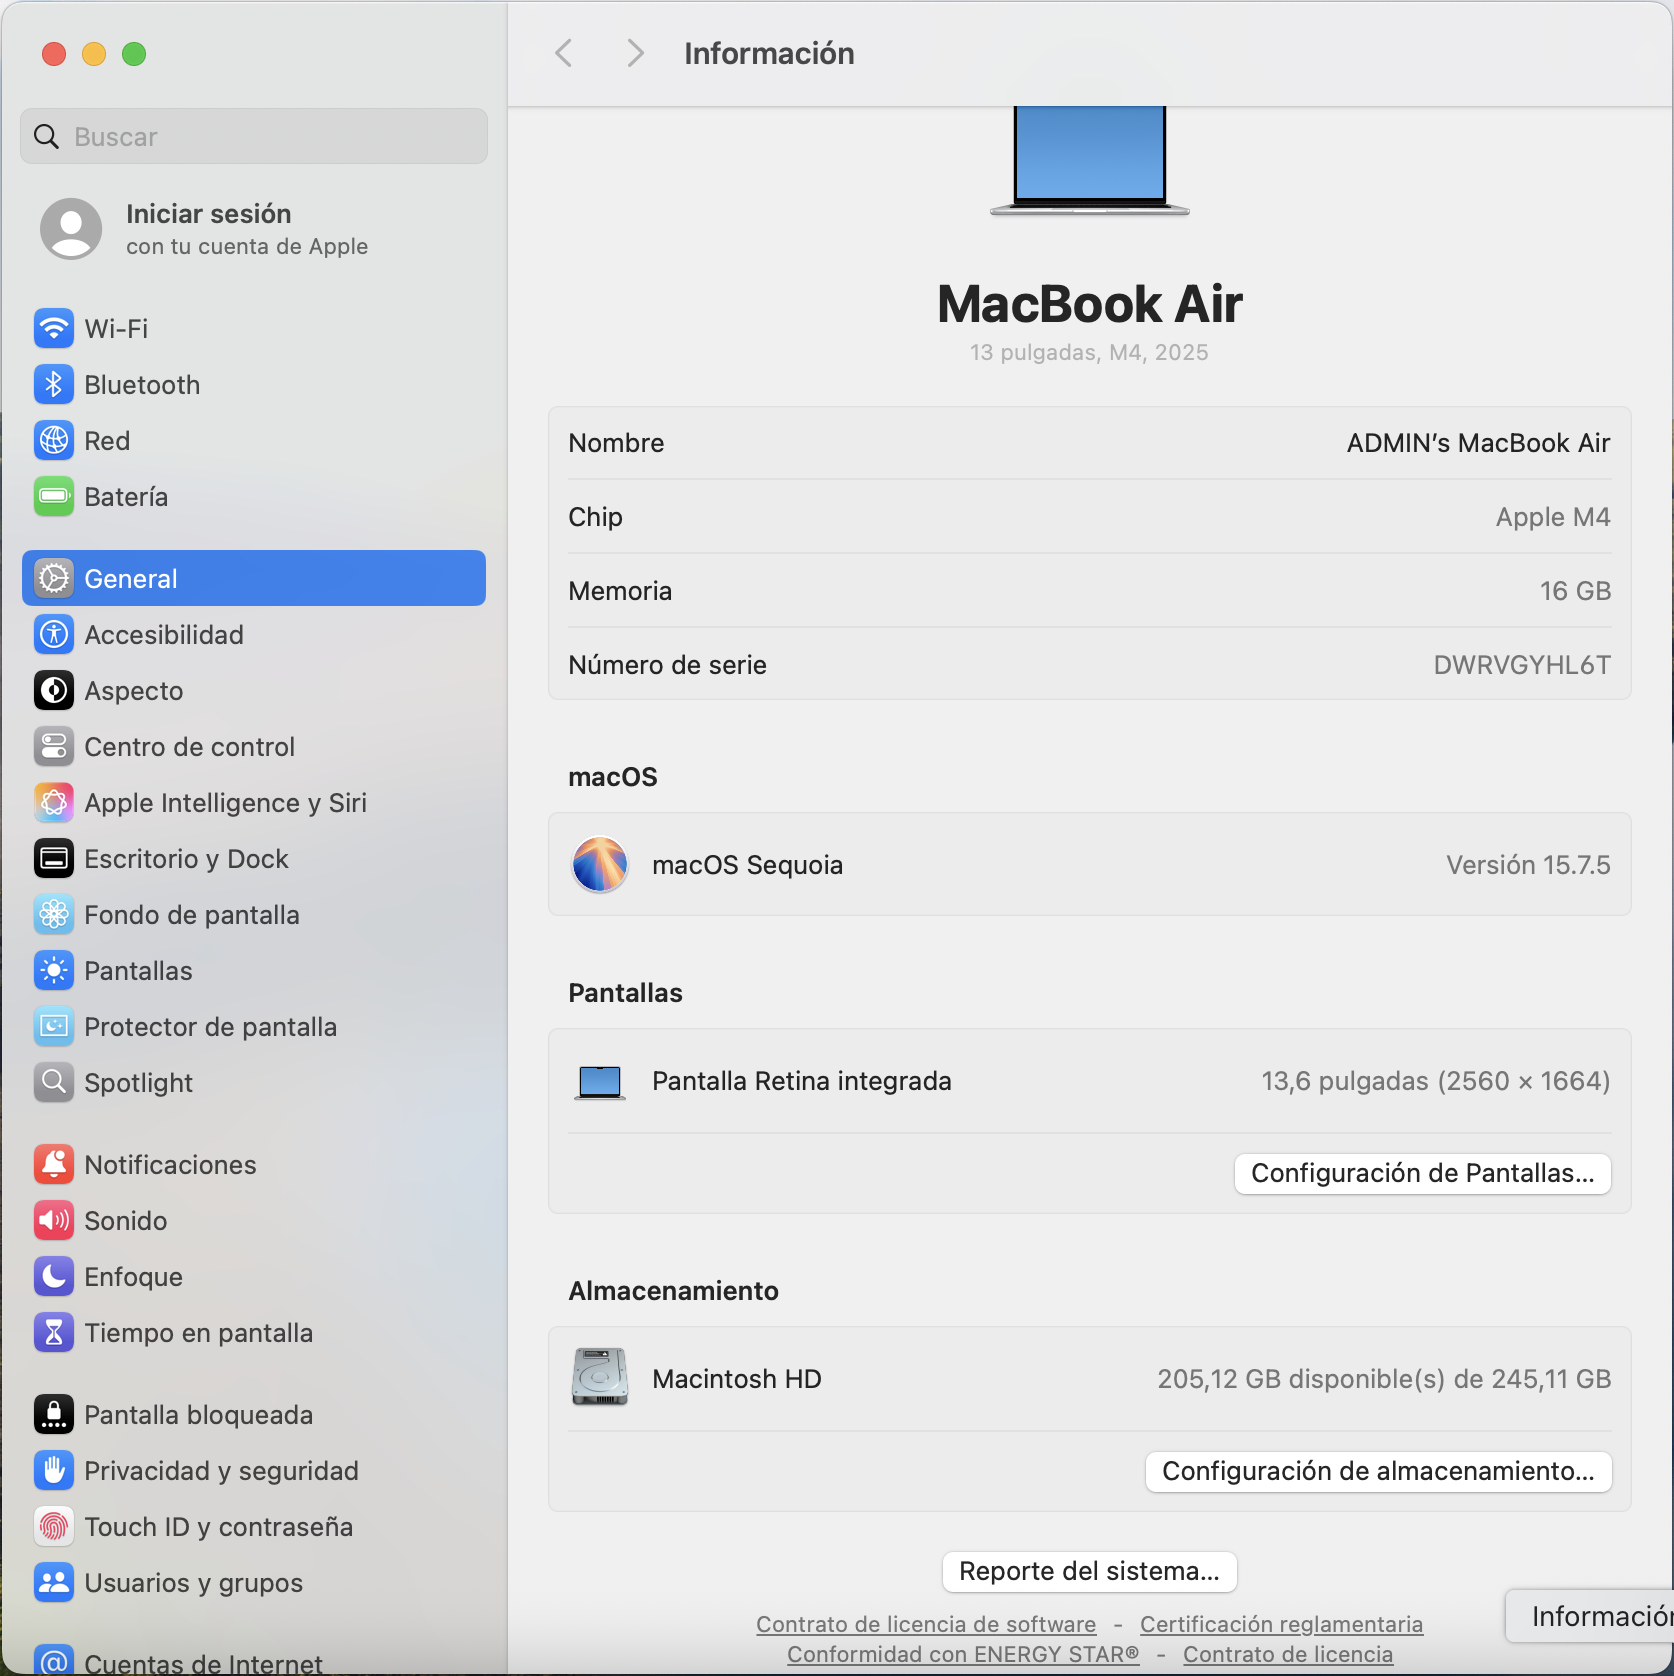Open Touch ID y contraseña fingerprint icon
The height and width of the screenshot is (1676, 1674).
54,1526
